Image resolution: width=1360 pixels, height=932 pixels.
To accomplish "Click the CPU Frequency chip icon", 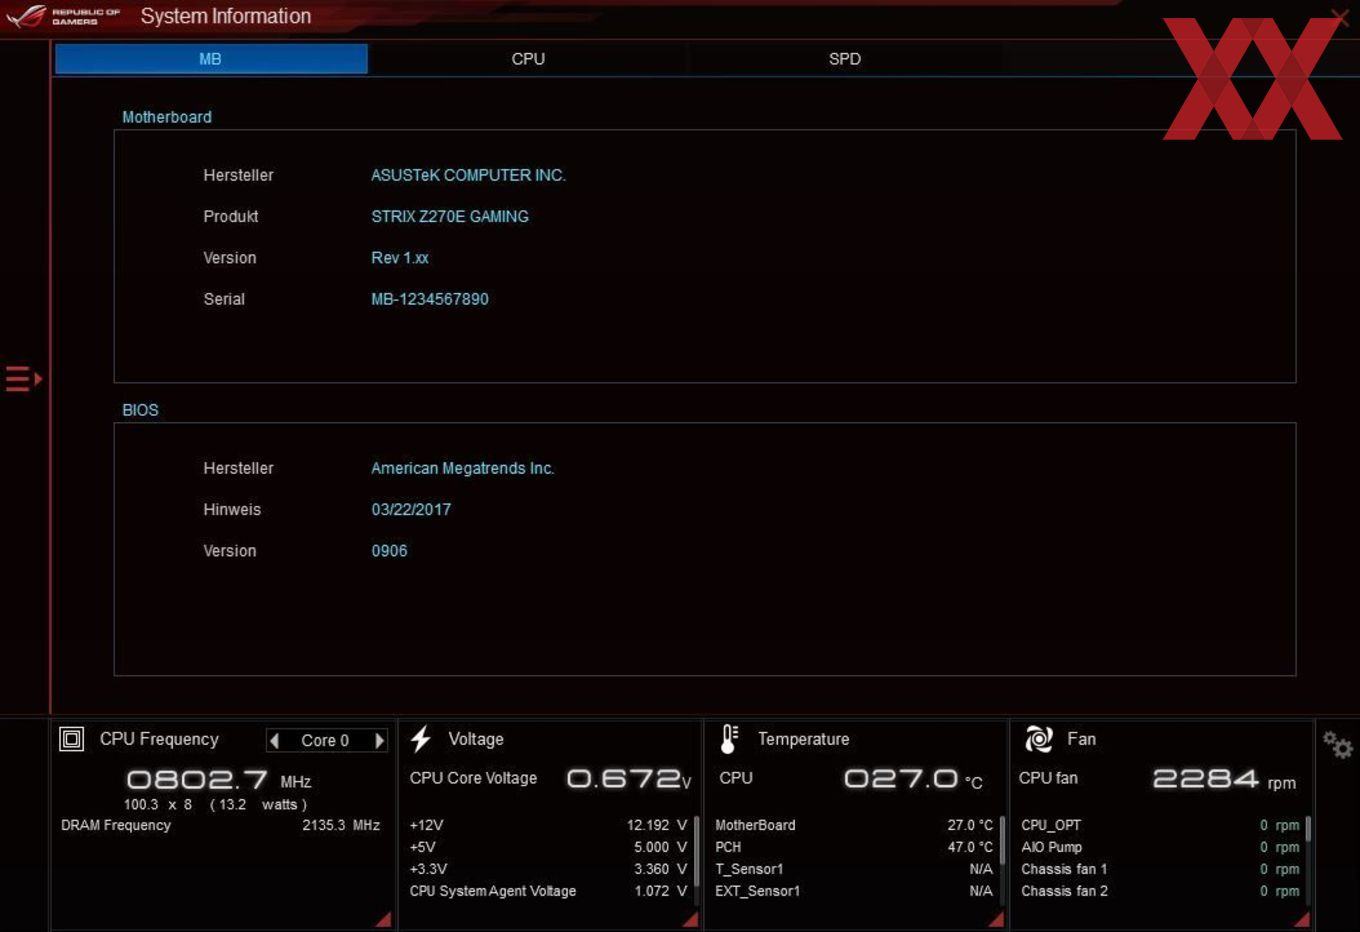I will (x=72, y=739).
